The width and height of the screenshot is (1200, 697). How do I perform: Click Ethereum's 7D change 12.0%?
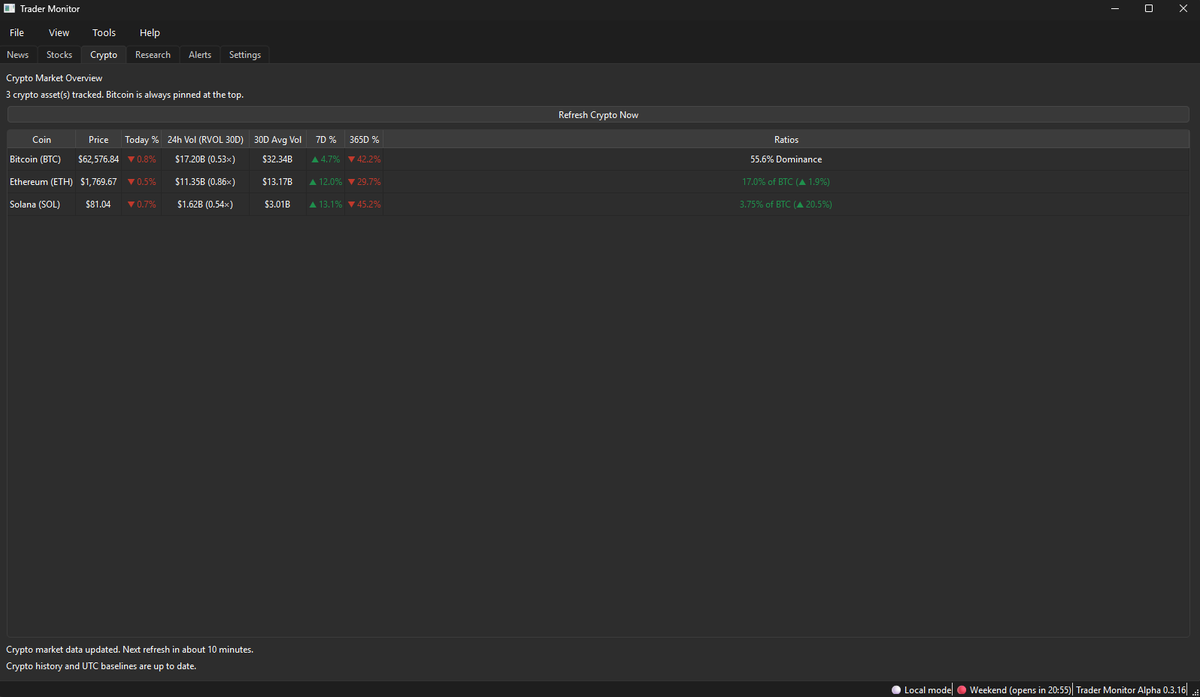[x=326, y=182]
